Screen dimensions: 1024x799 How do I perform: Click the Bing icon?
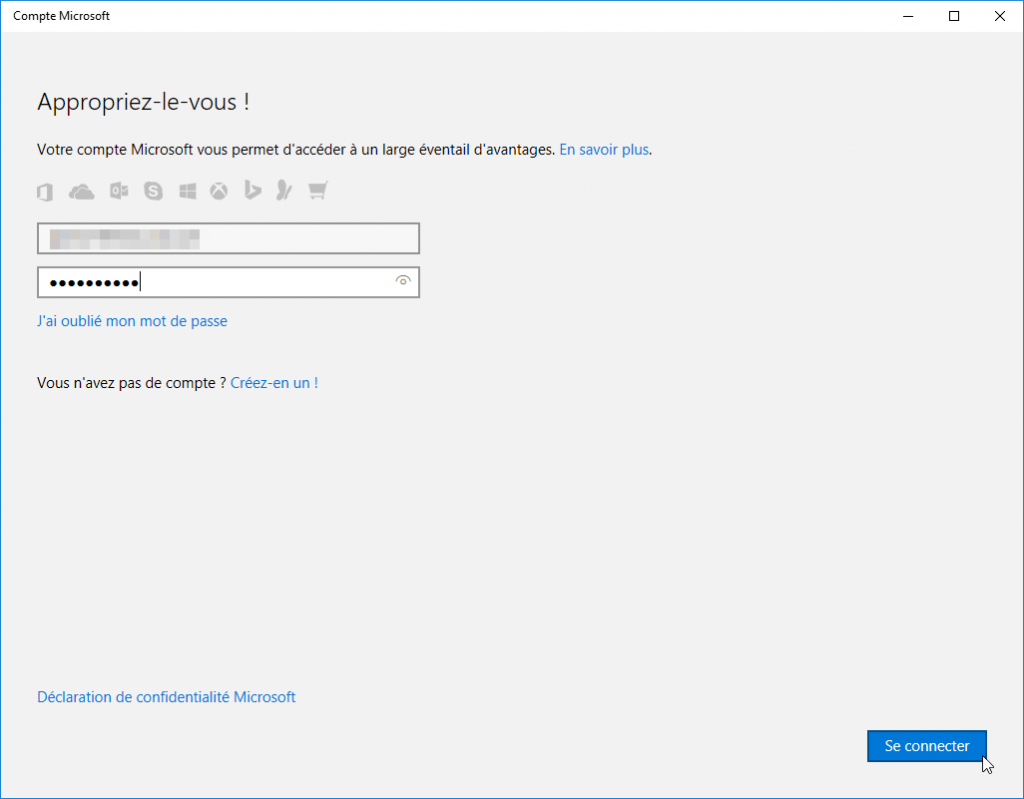[253, 191]
